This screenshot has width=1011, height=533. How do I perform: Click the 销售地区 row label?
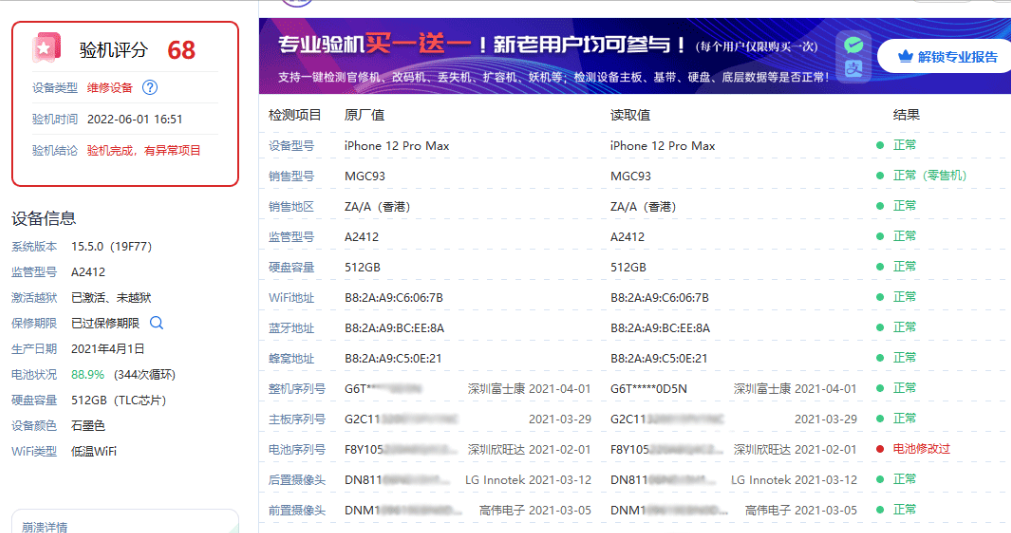click(x=291, y=206)
